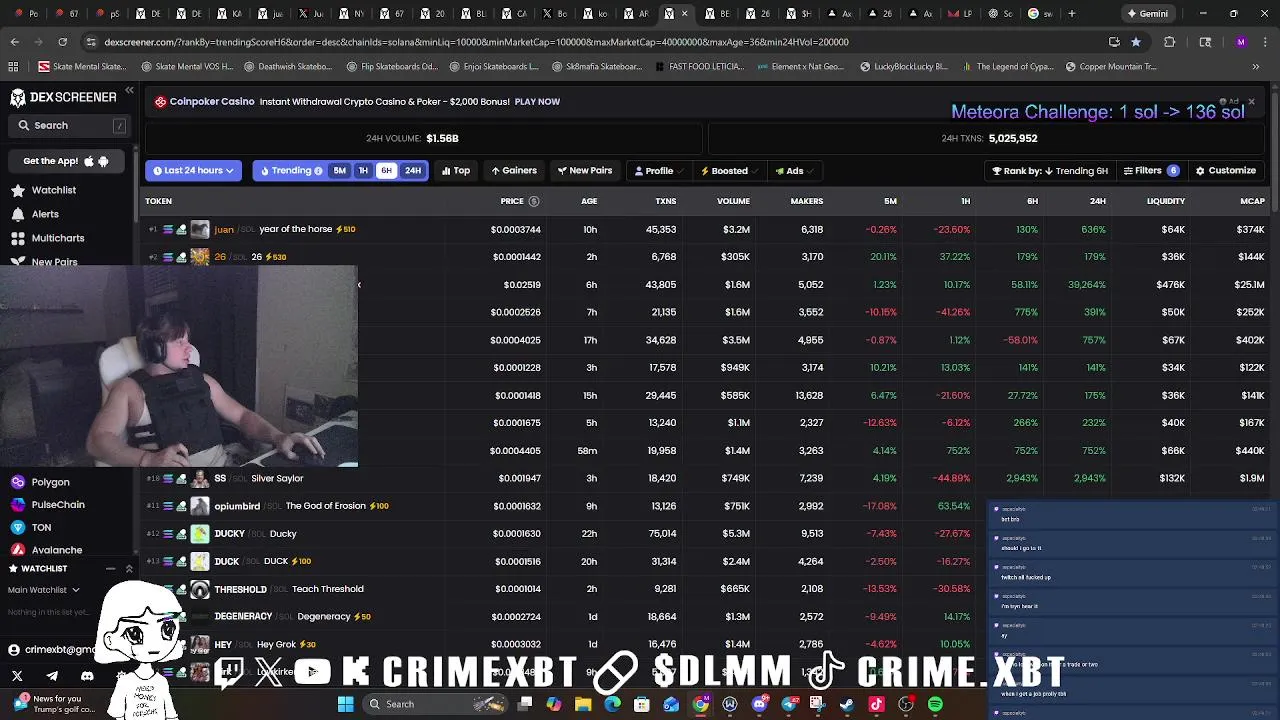Screen dimensions: 1280x720
Task: Switch to the New Pairs tab
Action: pos(585,171)
